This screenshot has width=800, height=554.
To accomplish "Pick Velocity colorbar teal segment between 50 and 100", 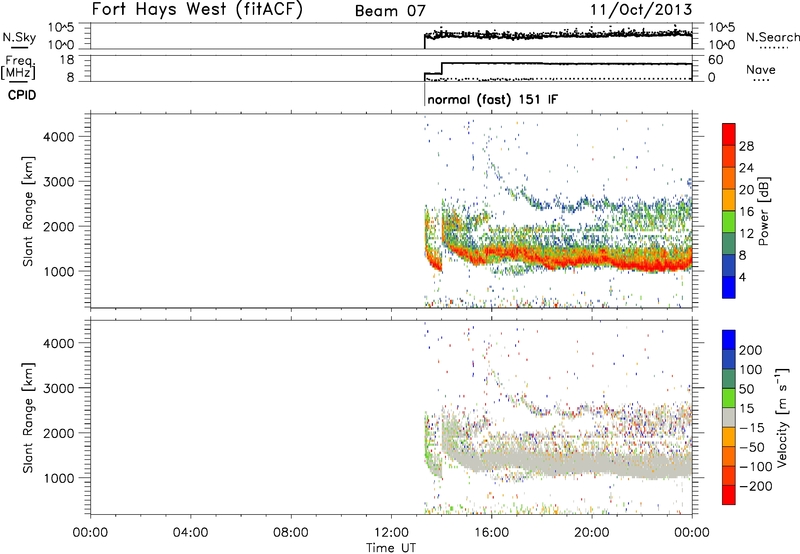I will tap(729, 379).
